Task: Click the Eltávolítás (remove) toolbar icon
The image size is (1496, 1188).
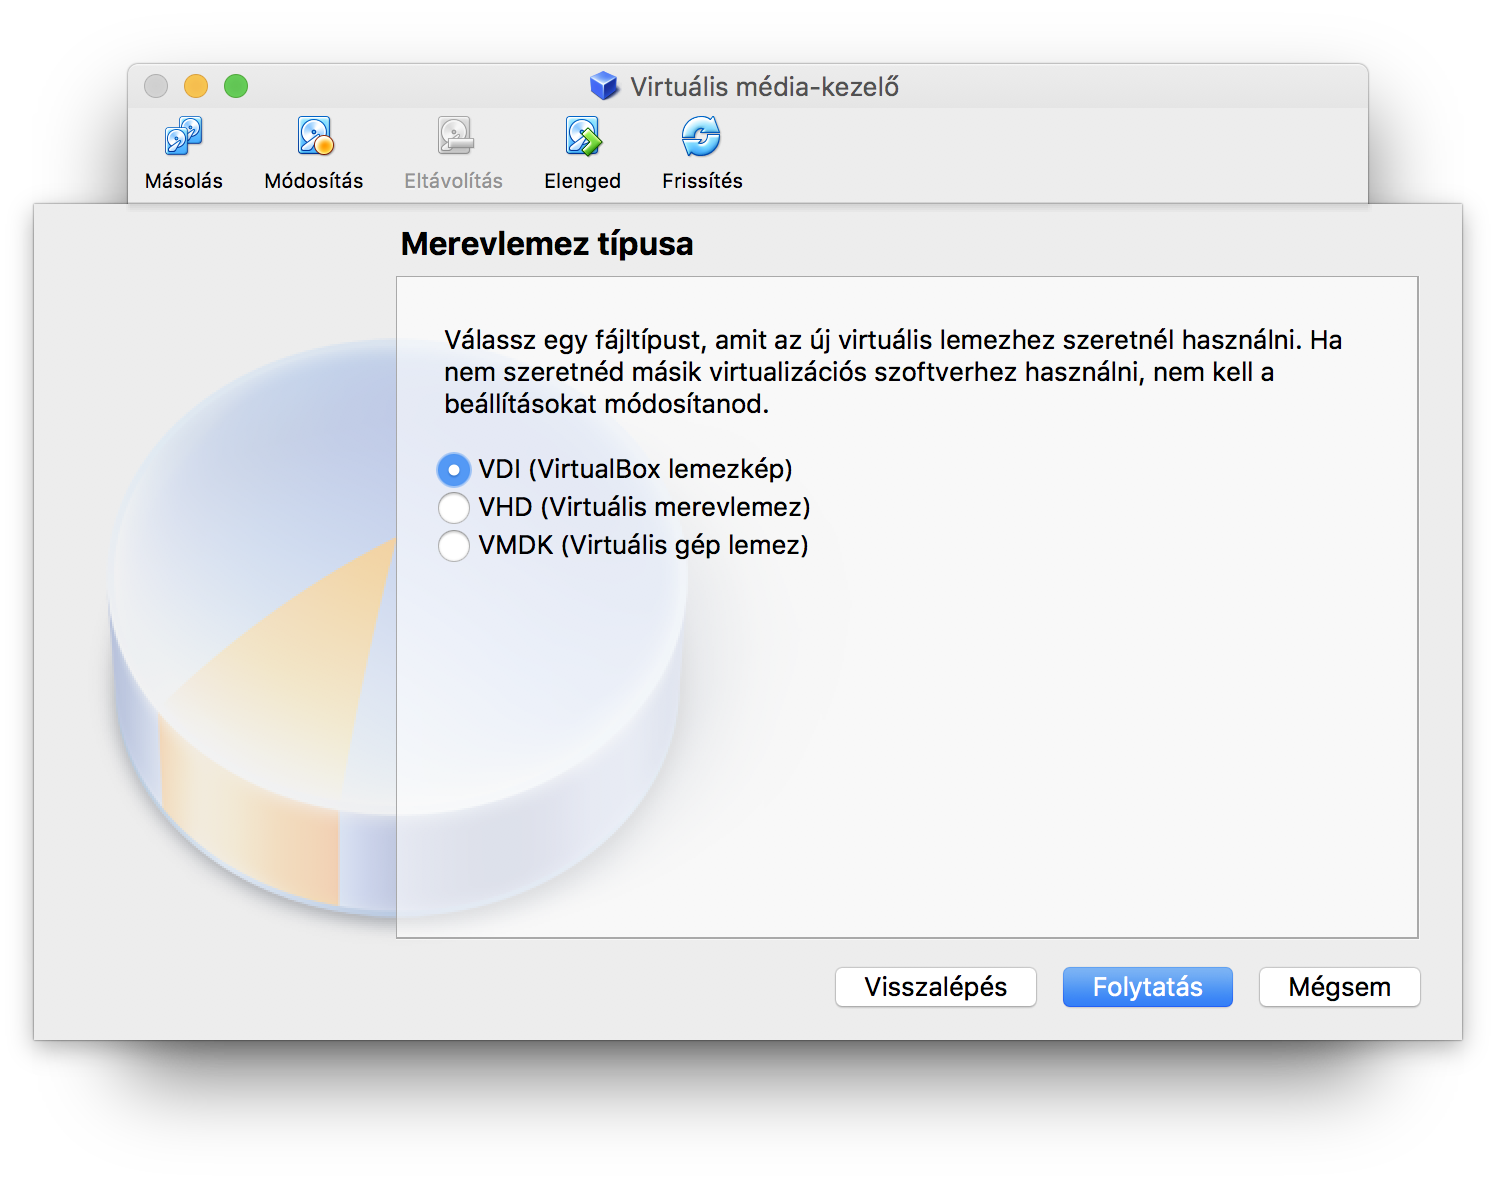Action: point(454,136)
